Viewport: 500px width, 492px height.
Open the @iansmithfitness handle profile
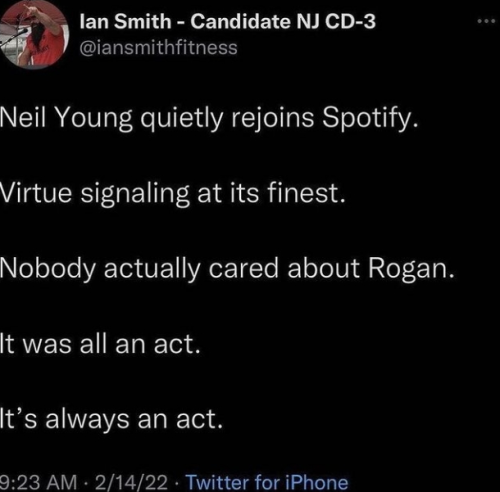(x=158, y=47)
